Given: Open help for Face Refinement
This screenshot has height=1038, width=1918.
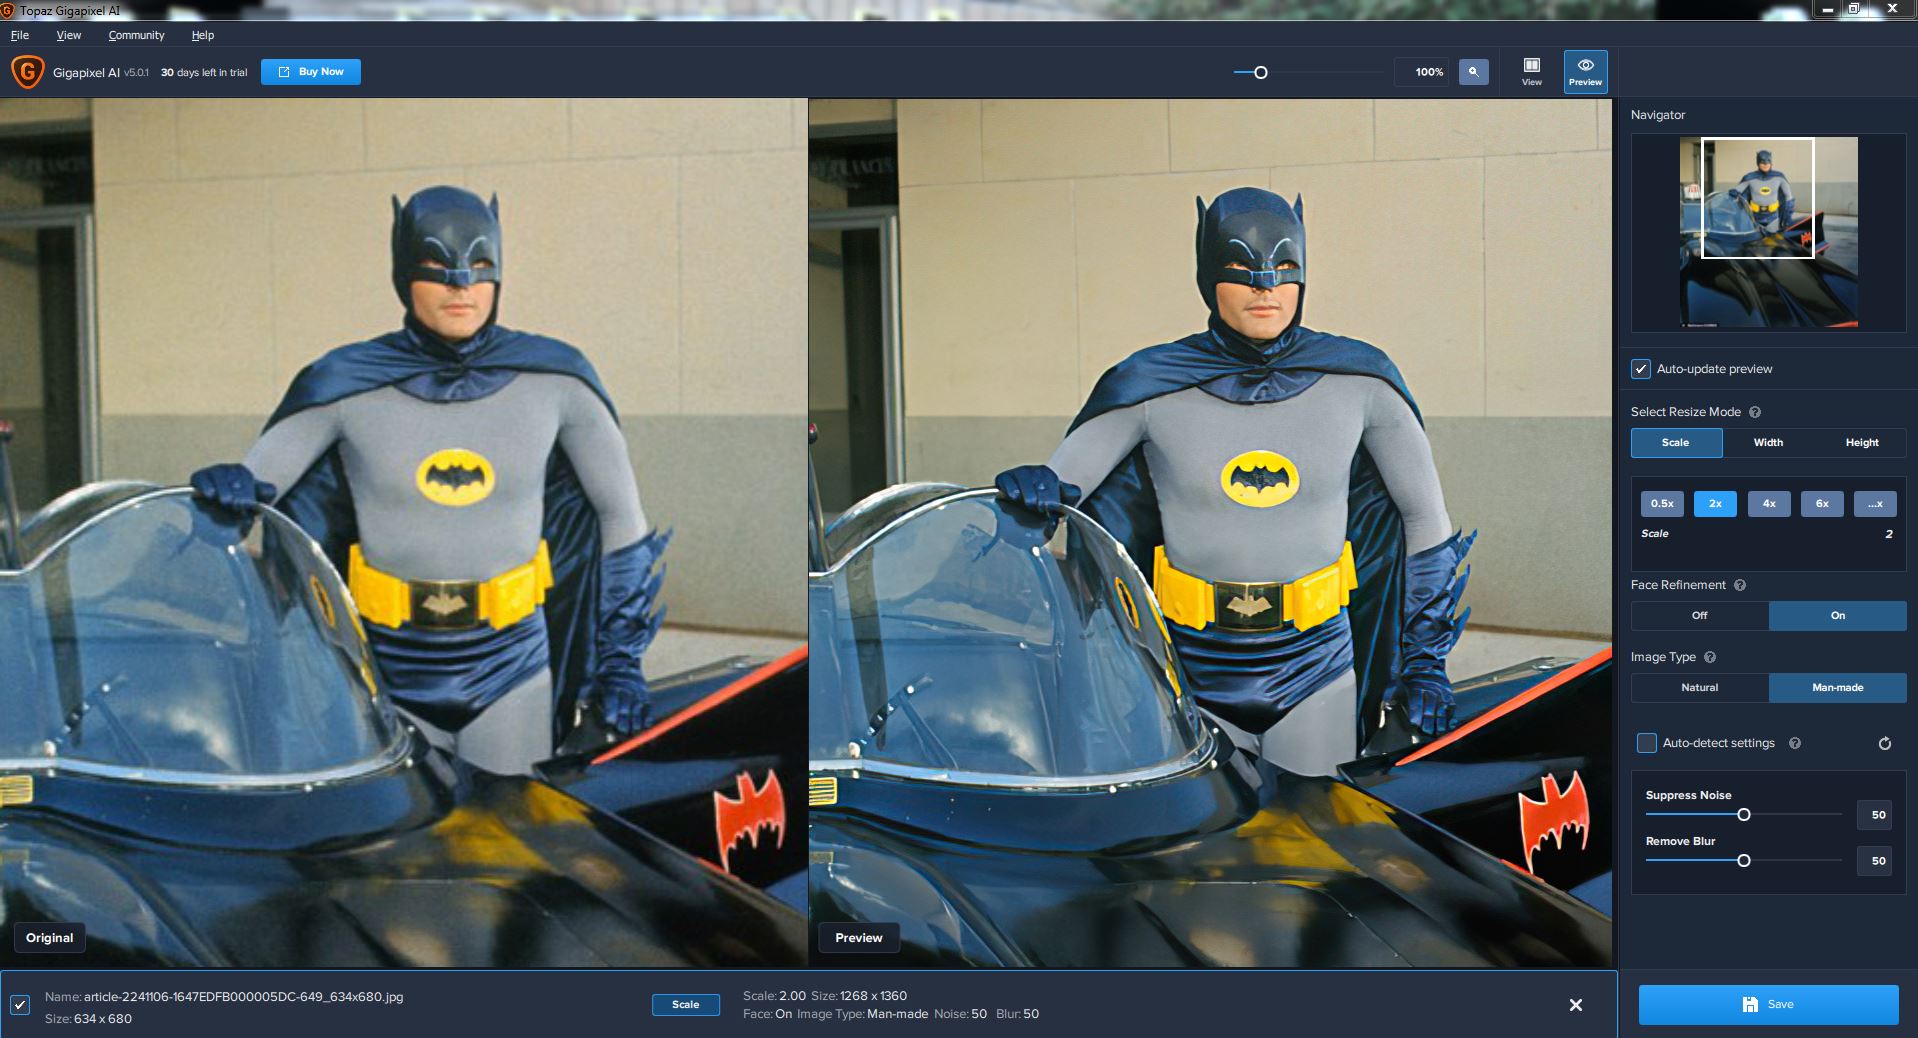Looking at the screenshot, I should coord(1740,585).
